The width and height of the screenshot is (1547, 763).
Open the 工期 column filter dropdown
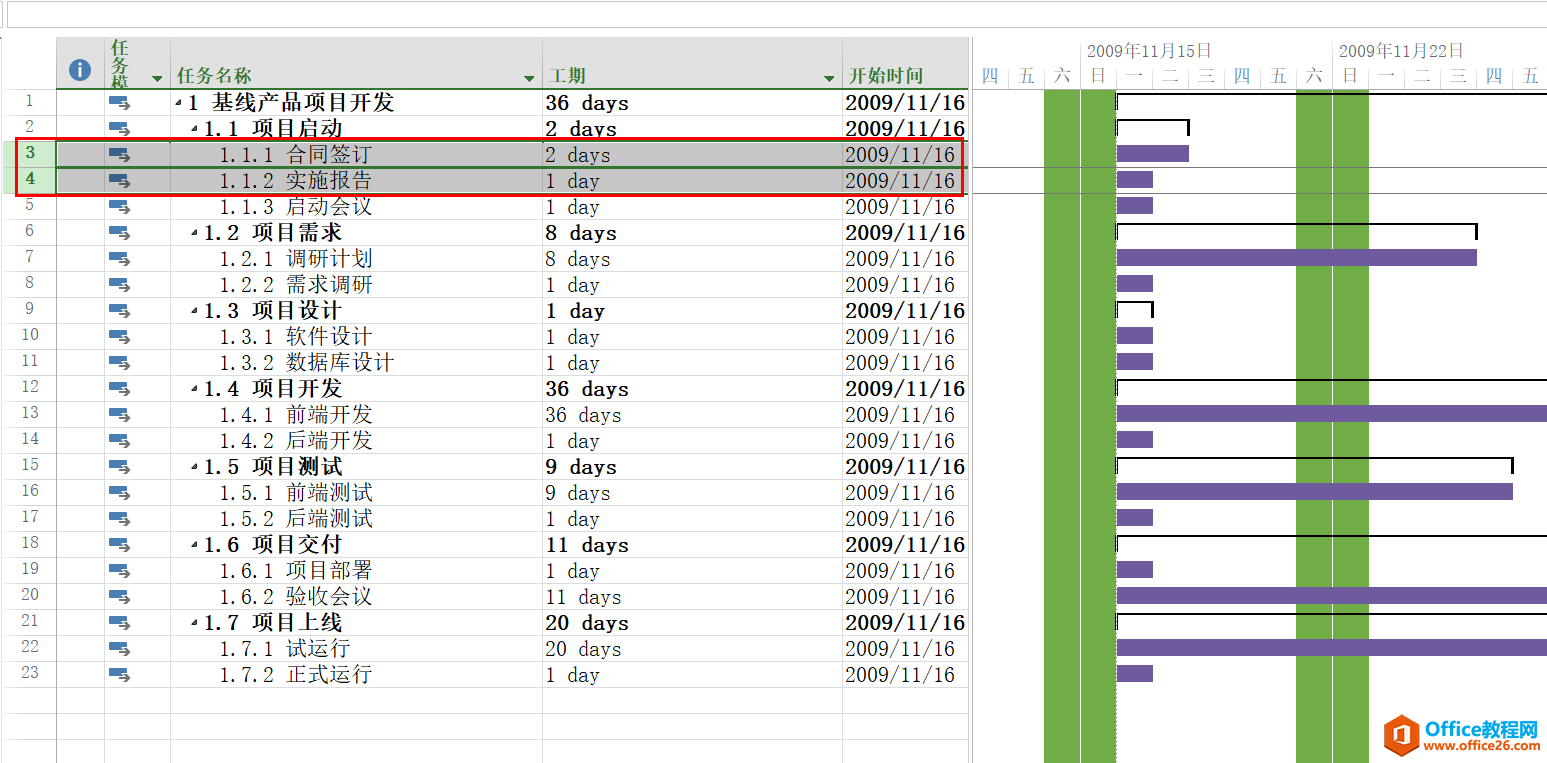[x=829, y=78]
